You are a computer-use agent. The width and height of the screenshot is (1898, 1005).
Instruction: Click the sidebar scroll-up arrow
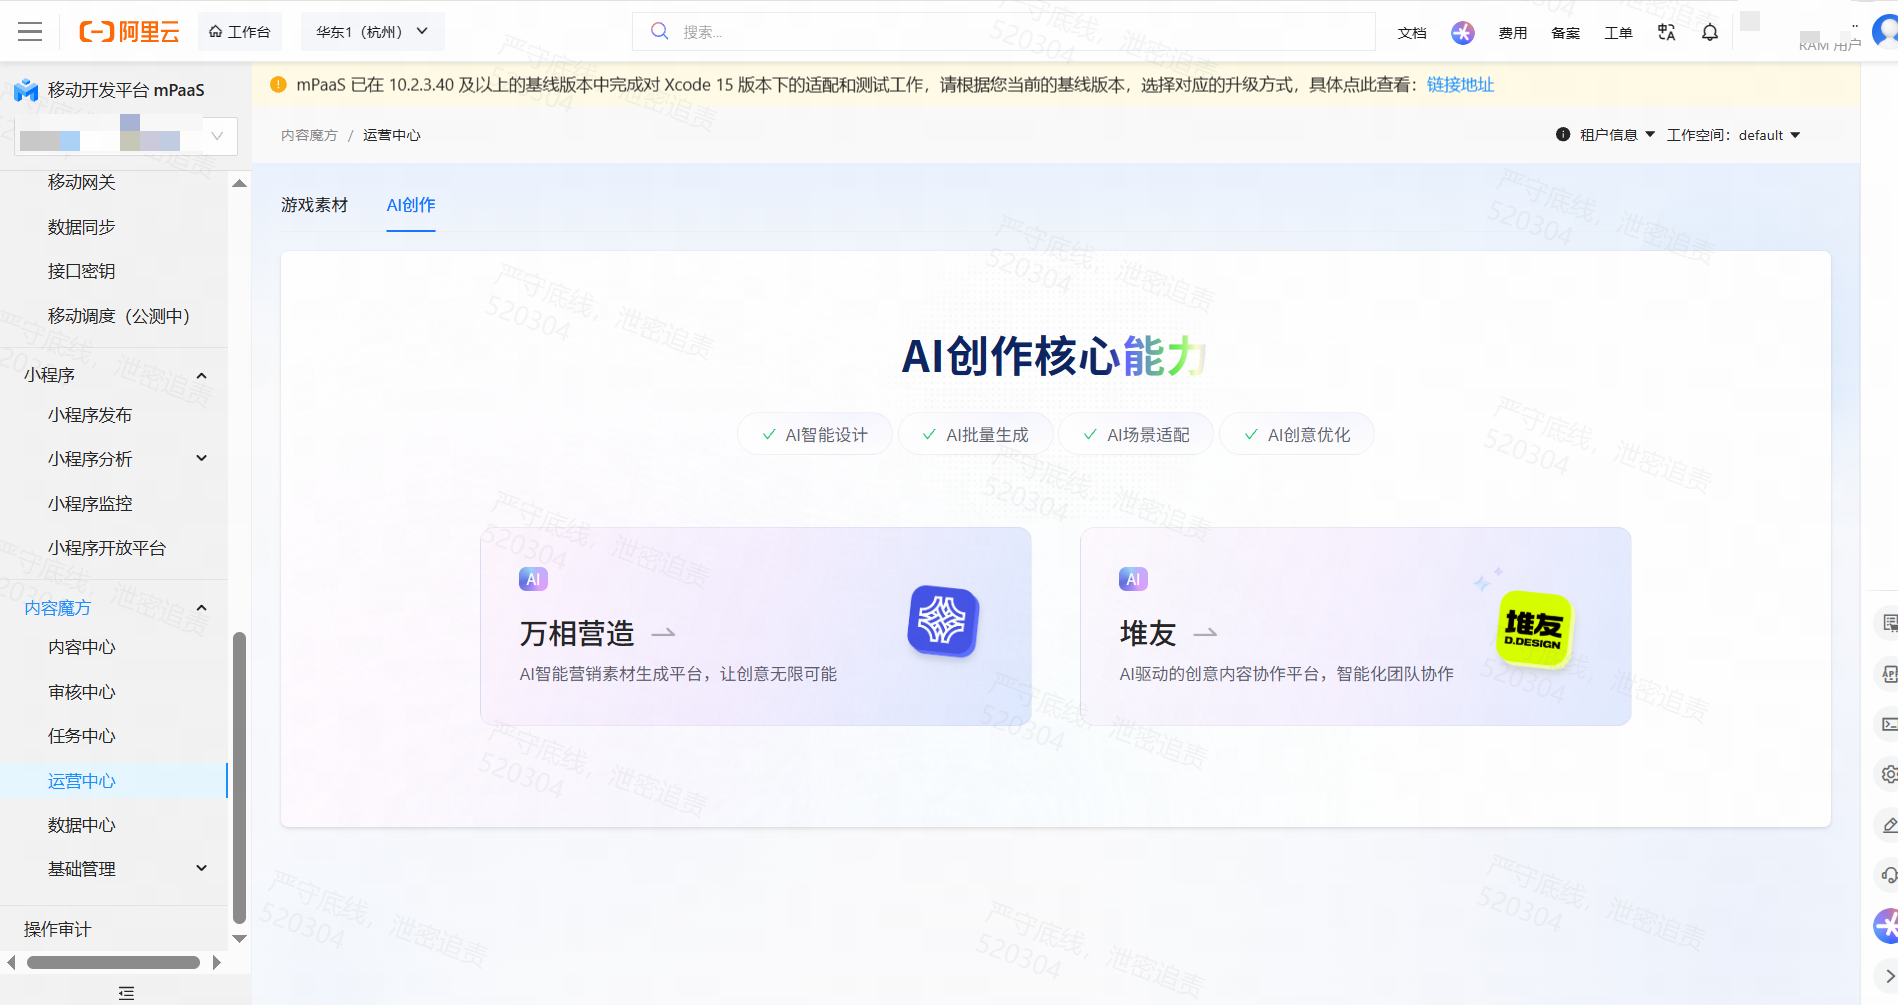pyautogui.click(x=239, y=183)
